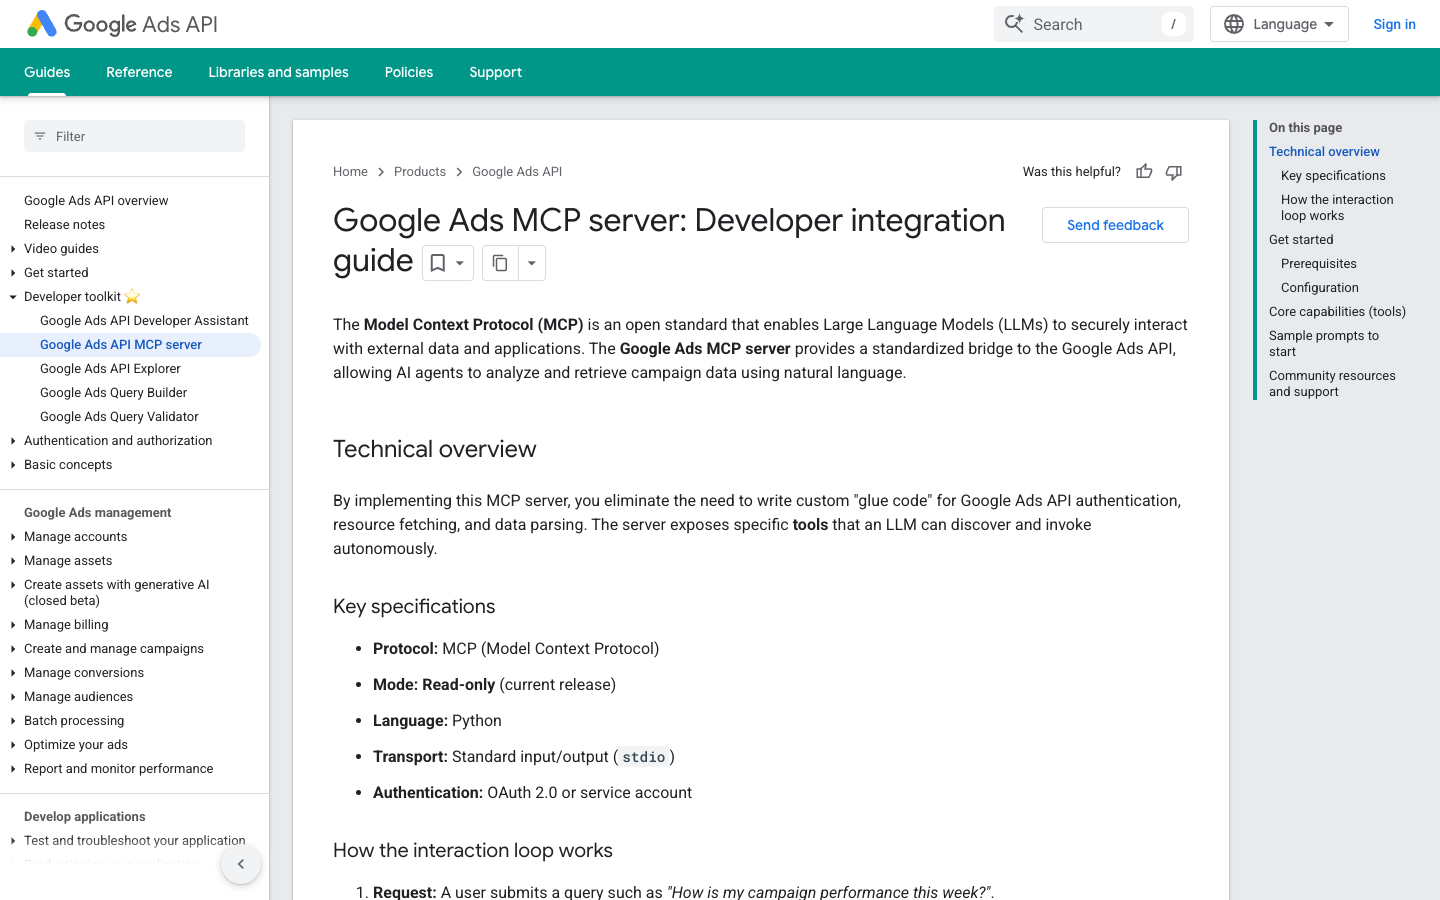Open the Language dropdown
This screenshot has width=1440, height=900.
pyautogui.click(x=1279, y=23)
